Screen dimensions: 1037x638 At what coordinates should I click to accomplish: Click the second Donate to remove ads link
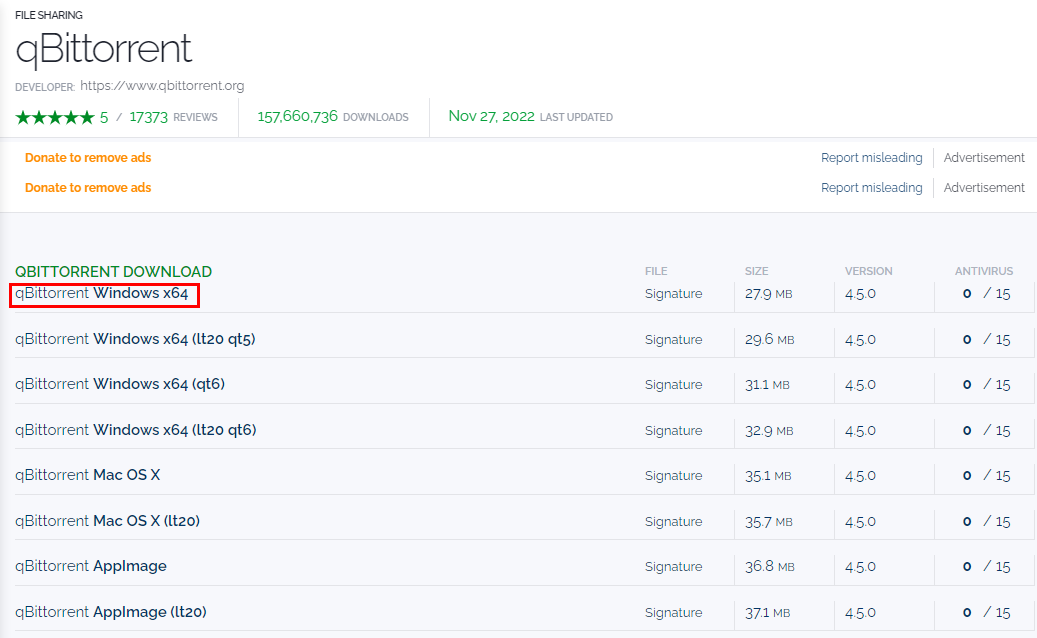click(x=88, y=188)
